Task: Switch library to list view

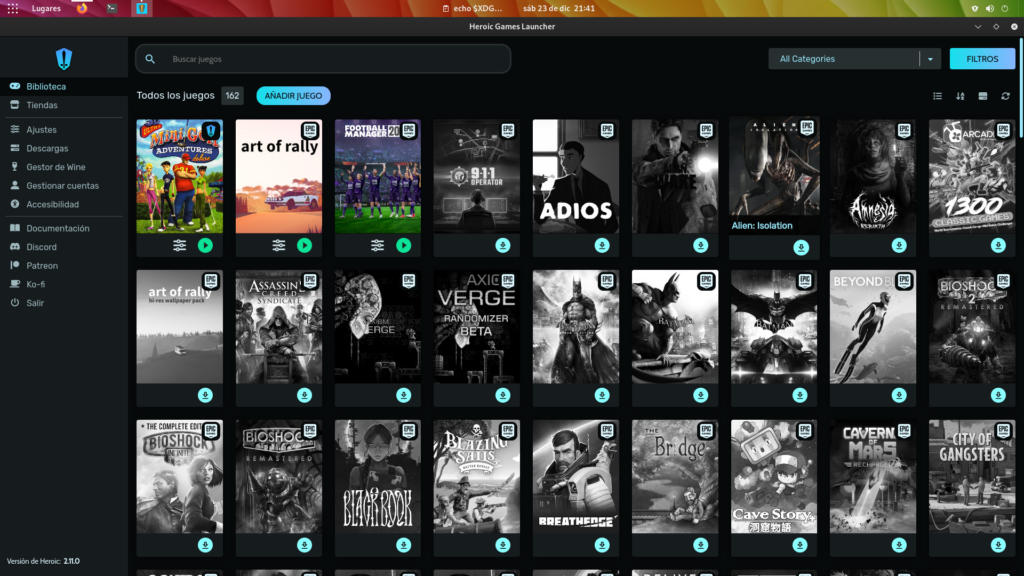Action: (937, 96)
